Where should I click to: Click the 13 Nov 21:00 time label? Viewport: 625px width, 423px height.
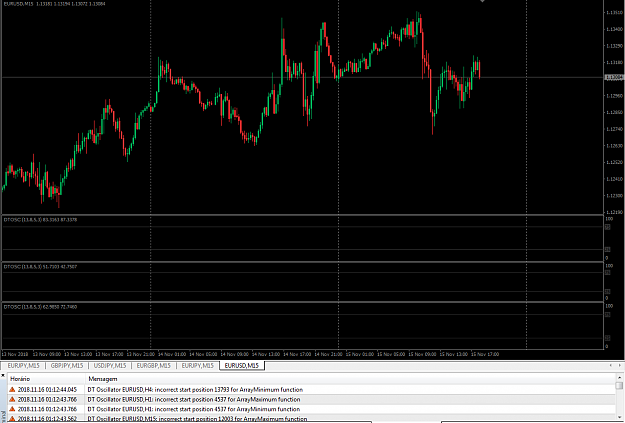coord(141,354)
